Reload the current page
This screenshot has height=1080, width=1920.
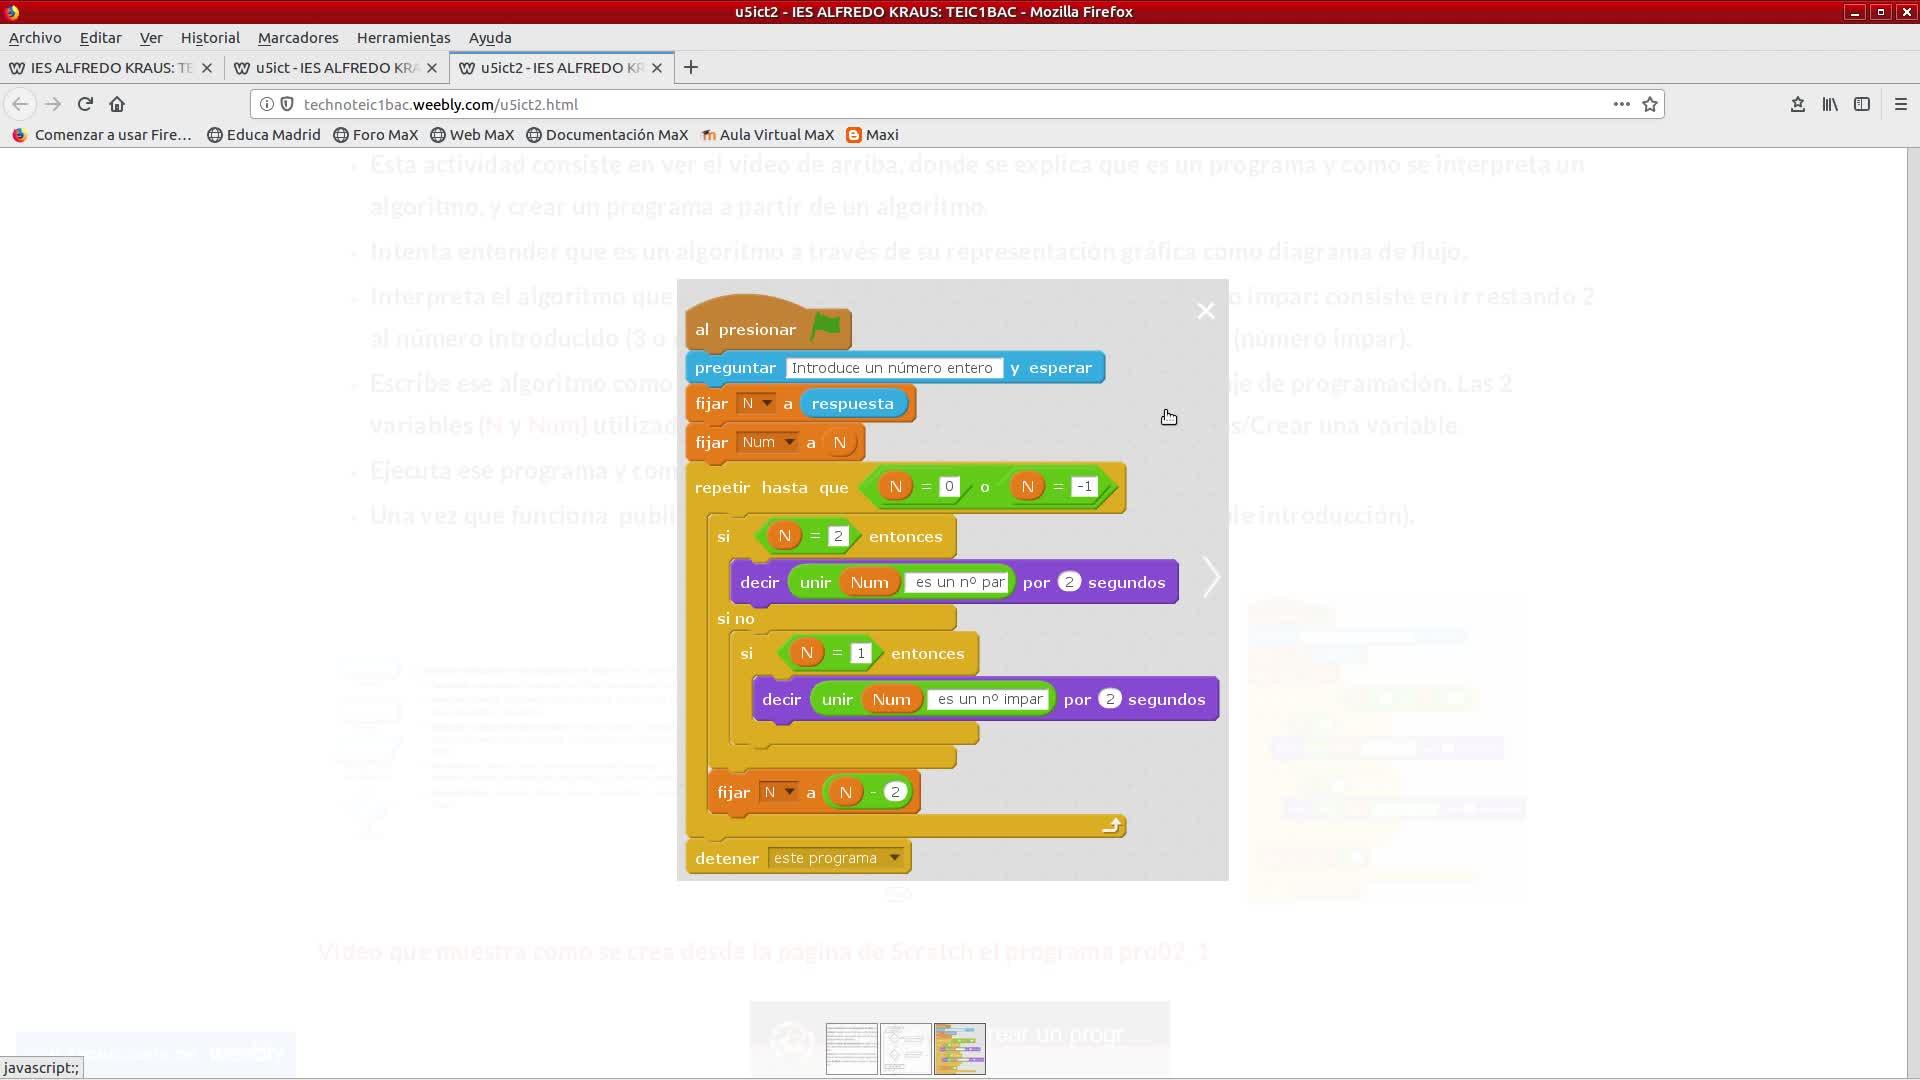tap(85, 104)
